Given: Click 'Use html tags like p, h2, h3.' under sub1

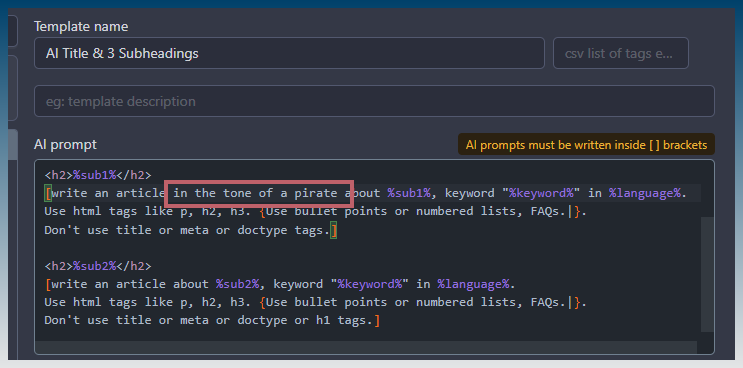Looking at the screenshot, I should pyautogui.click(x=148, y=211).
